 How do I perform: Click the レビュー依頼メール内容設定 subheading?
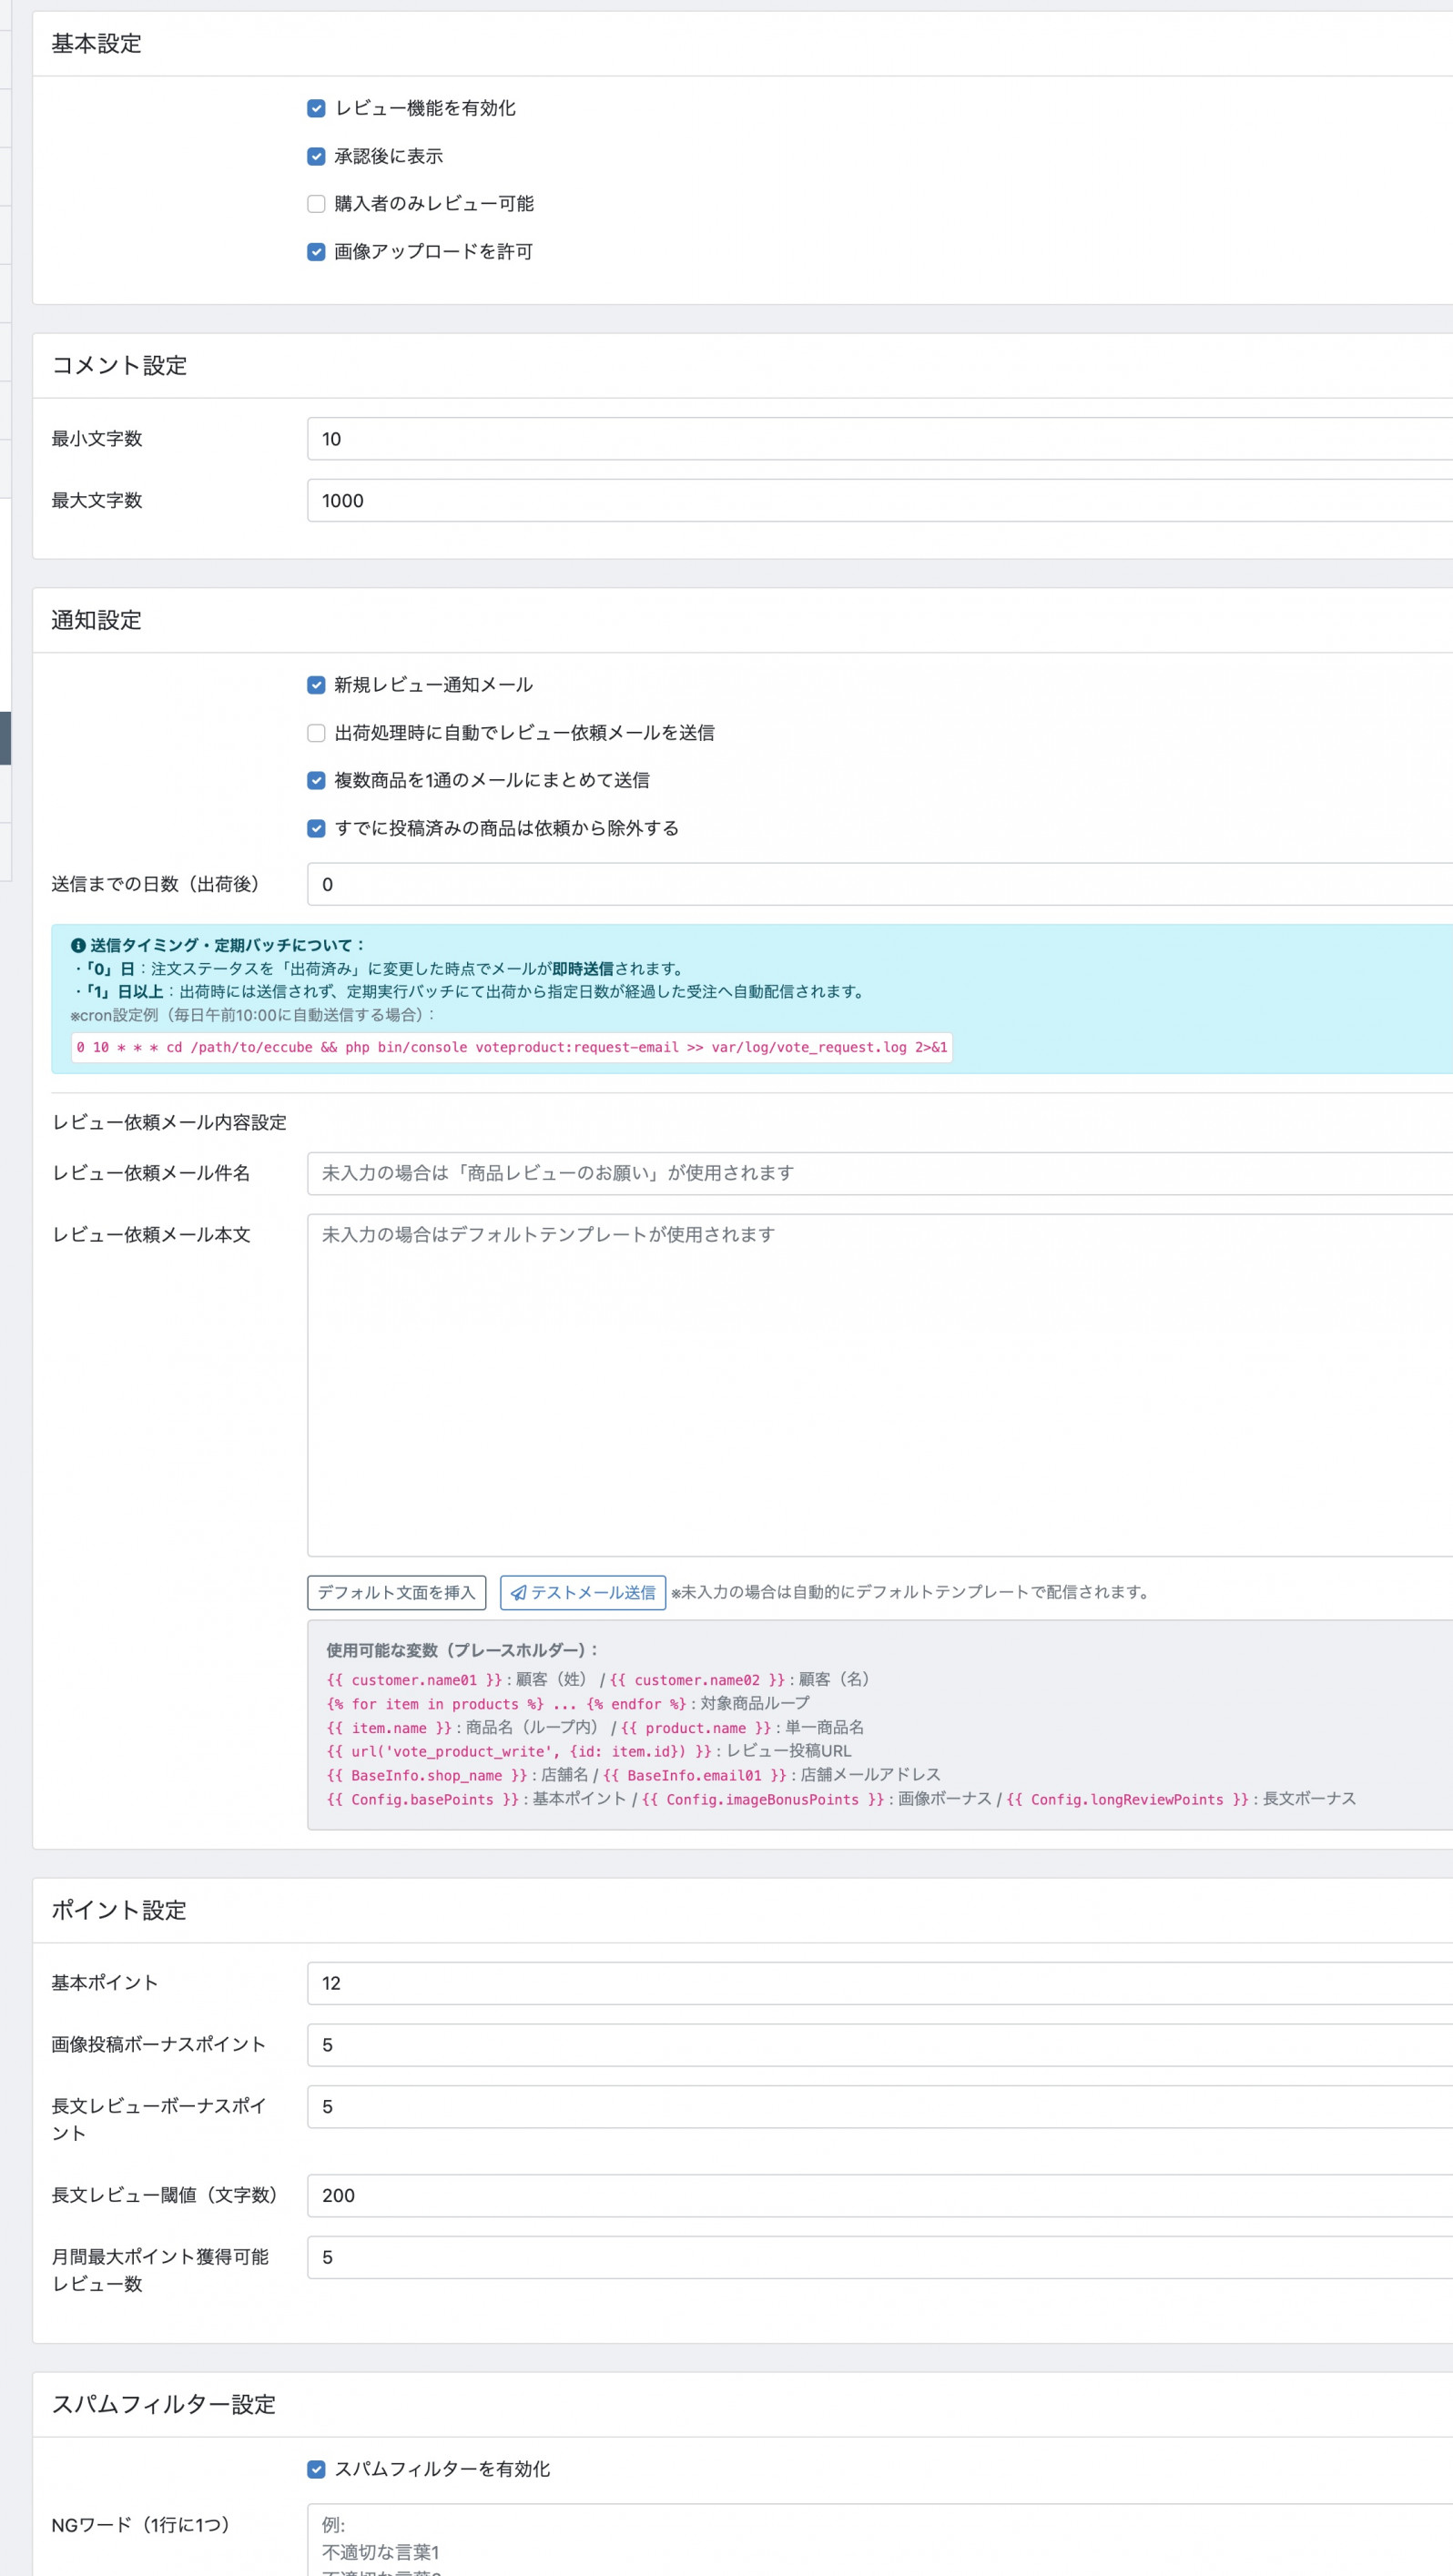[170, 1122]
